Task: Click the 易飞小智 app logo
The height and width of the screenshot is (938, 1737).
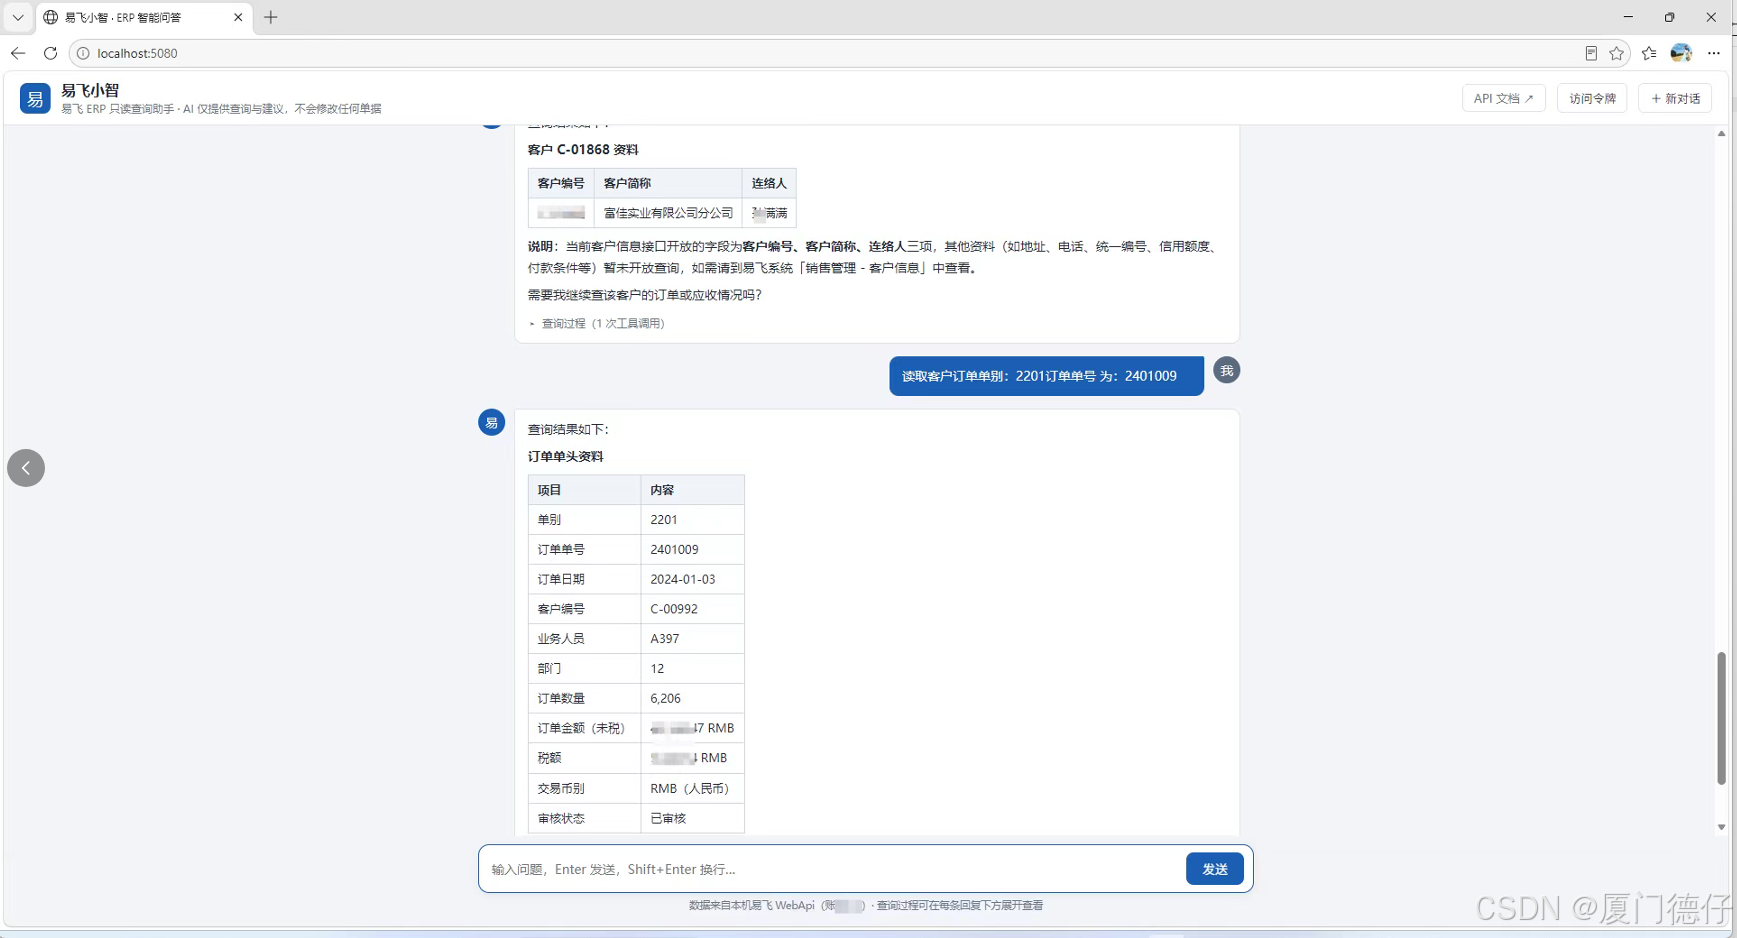Action: coord(35,98)
